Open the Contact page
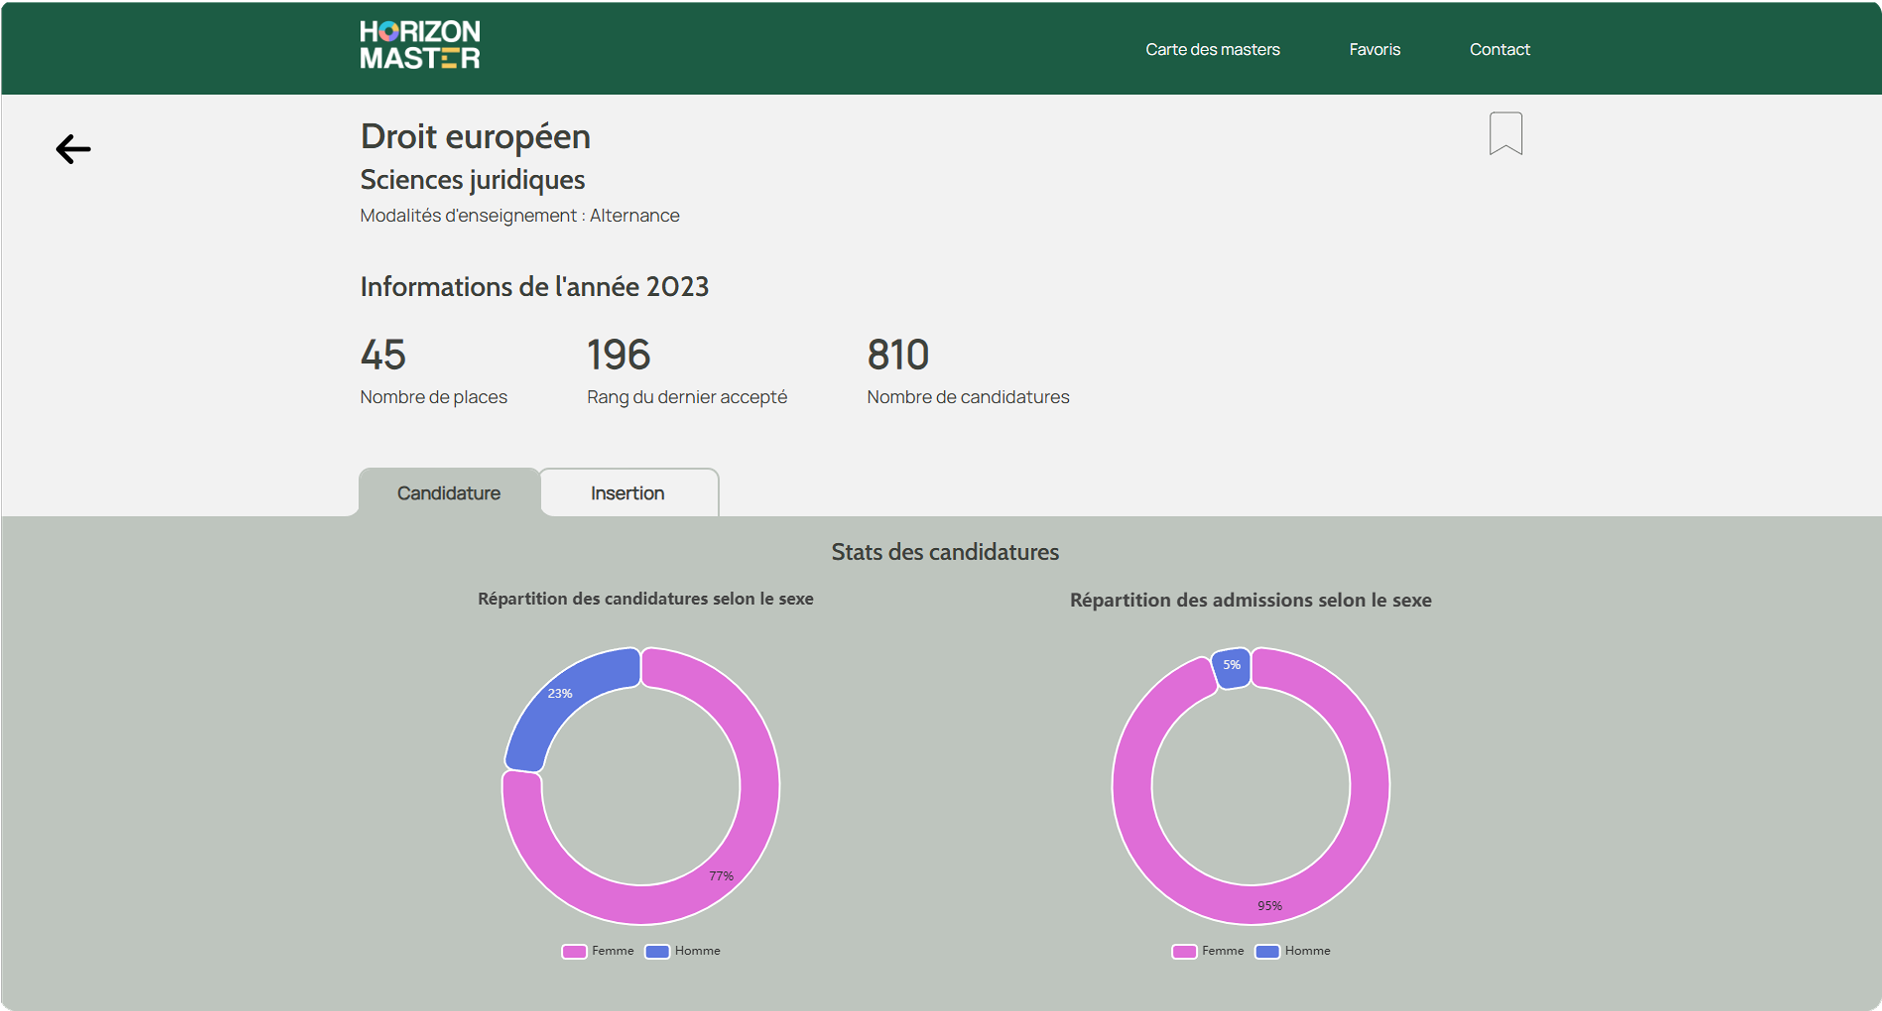The width and height of the screenshot is (1882, 1011). point(1499,49)
